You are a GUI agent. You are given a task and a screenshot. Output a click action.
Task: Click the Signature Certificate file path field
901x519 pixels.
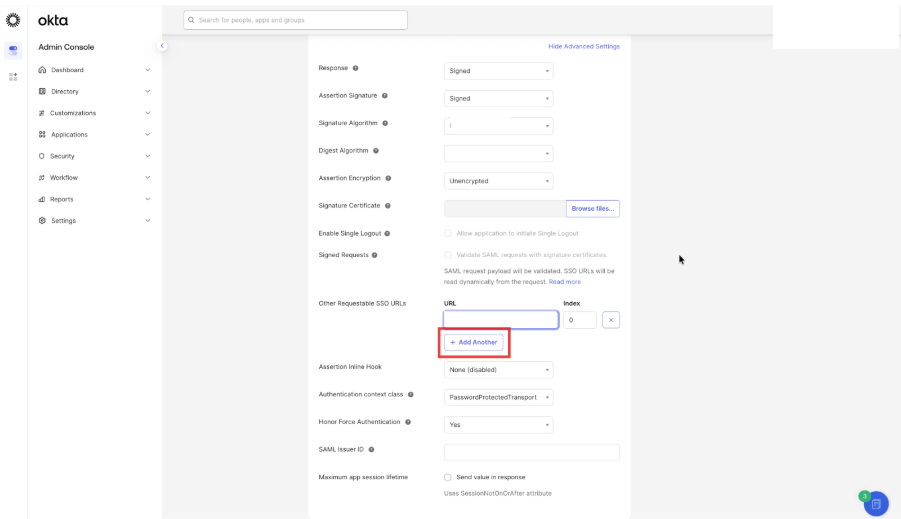click(x=505, y=209)
